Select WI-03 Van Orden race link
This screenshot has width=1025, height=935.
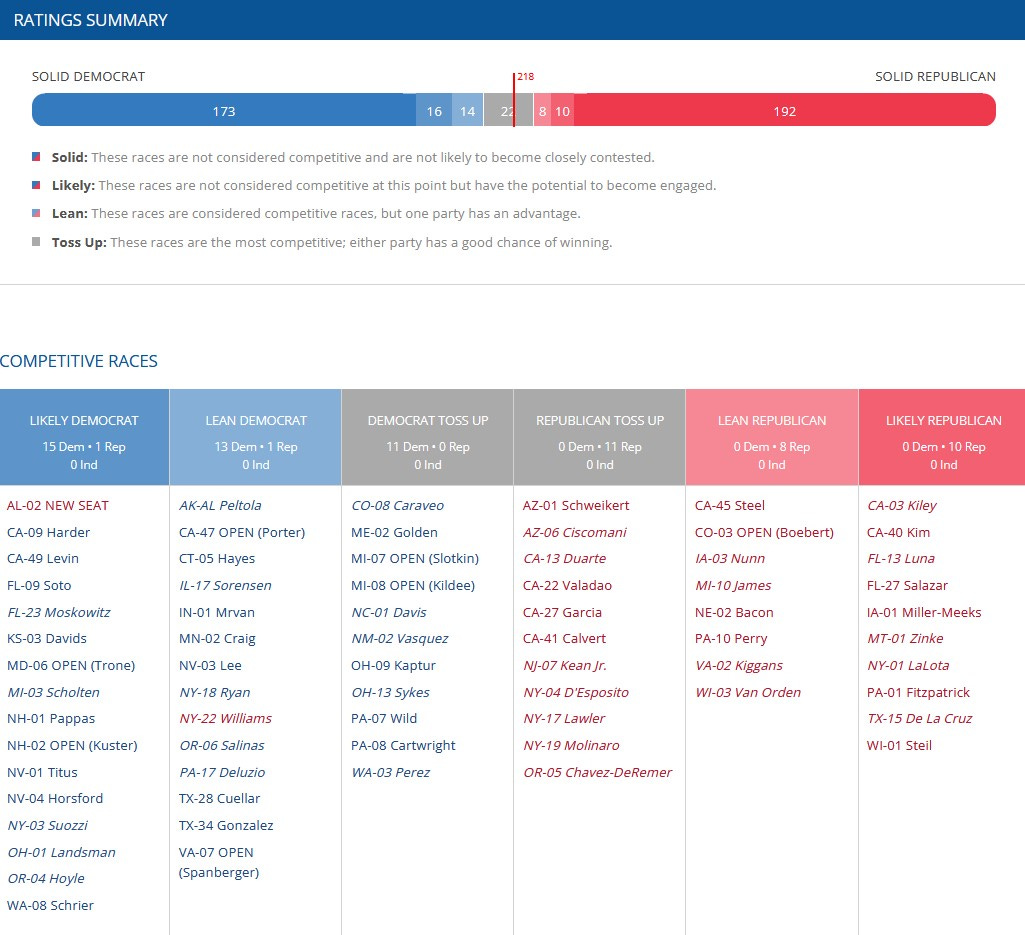748,692
